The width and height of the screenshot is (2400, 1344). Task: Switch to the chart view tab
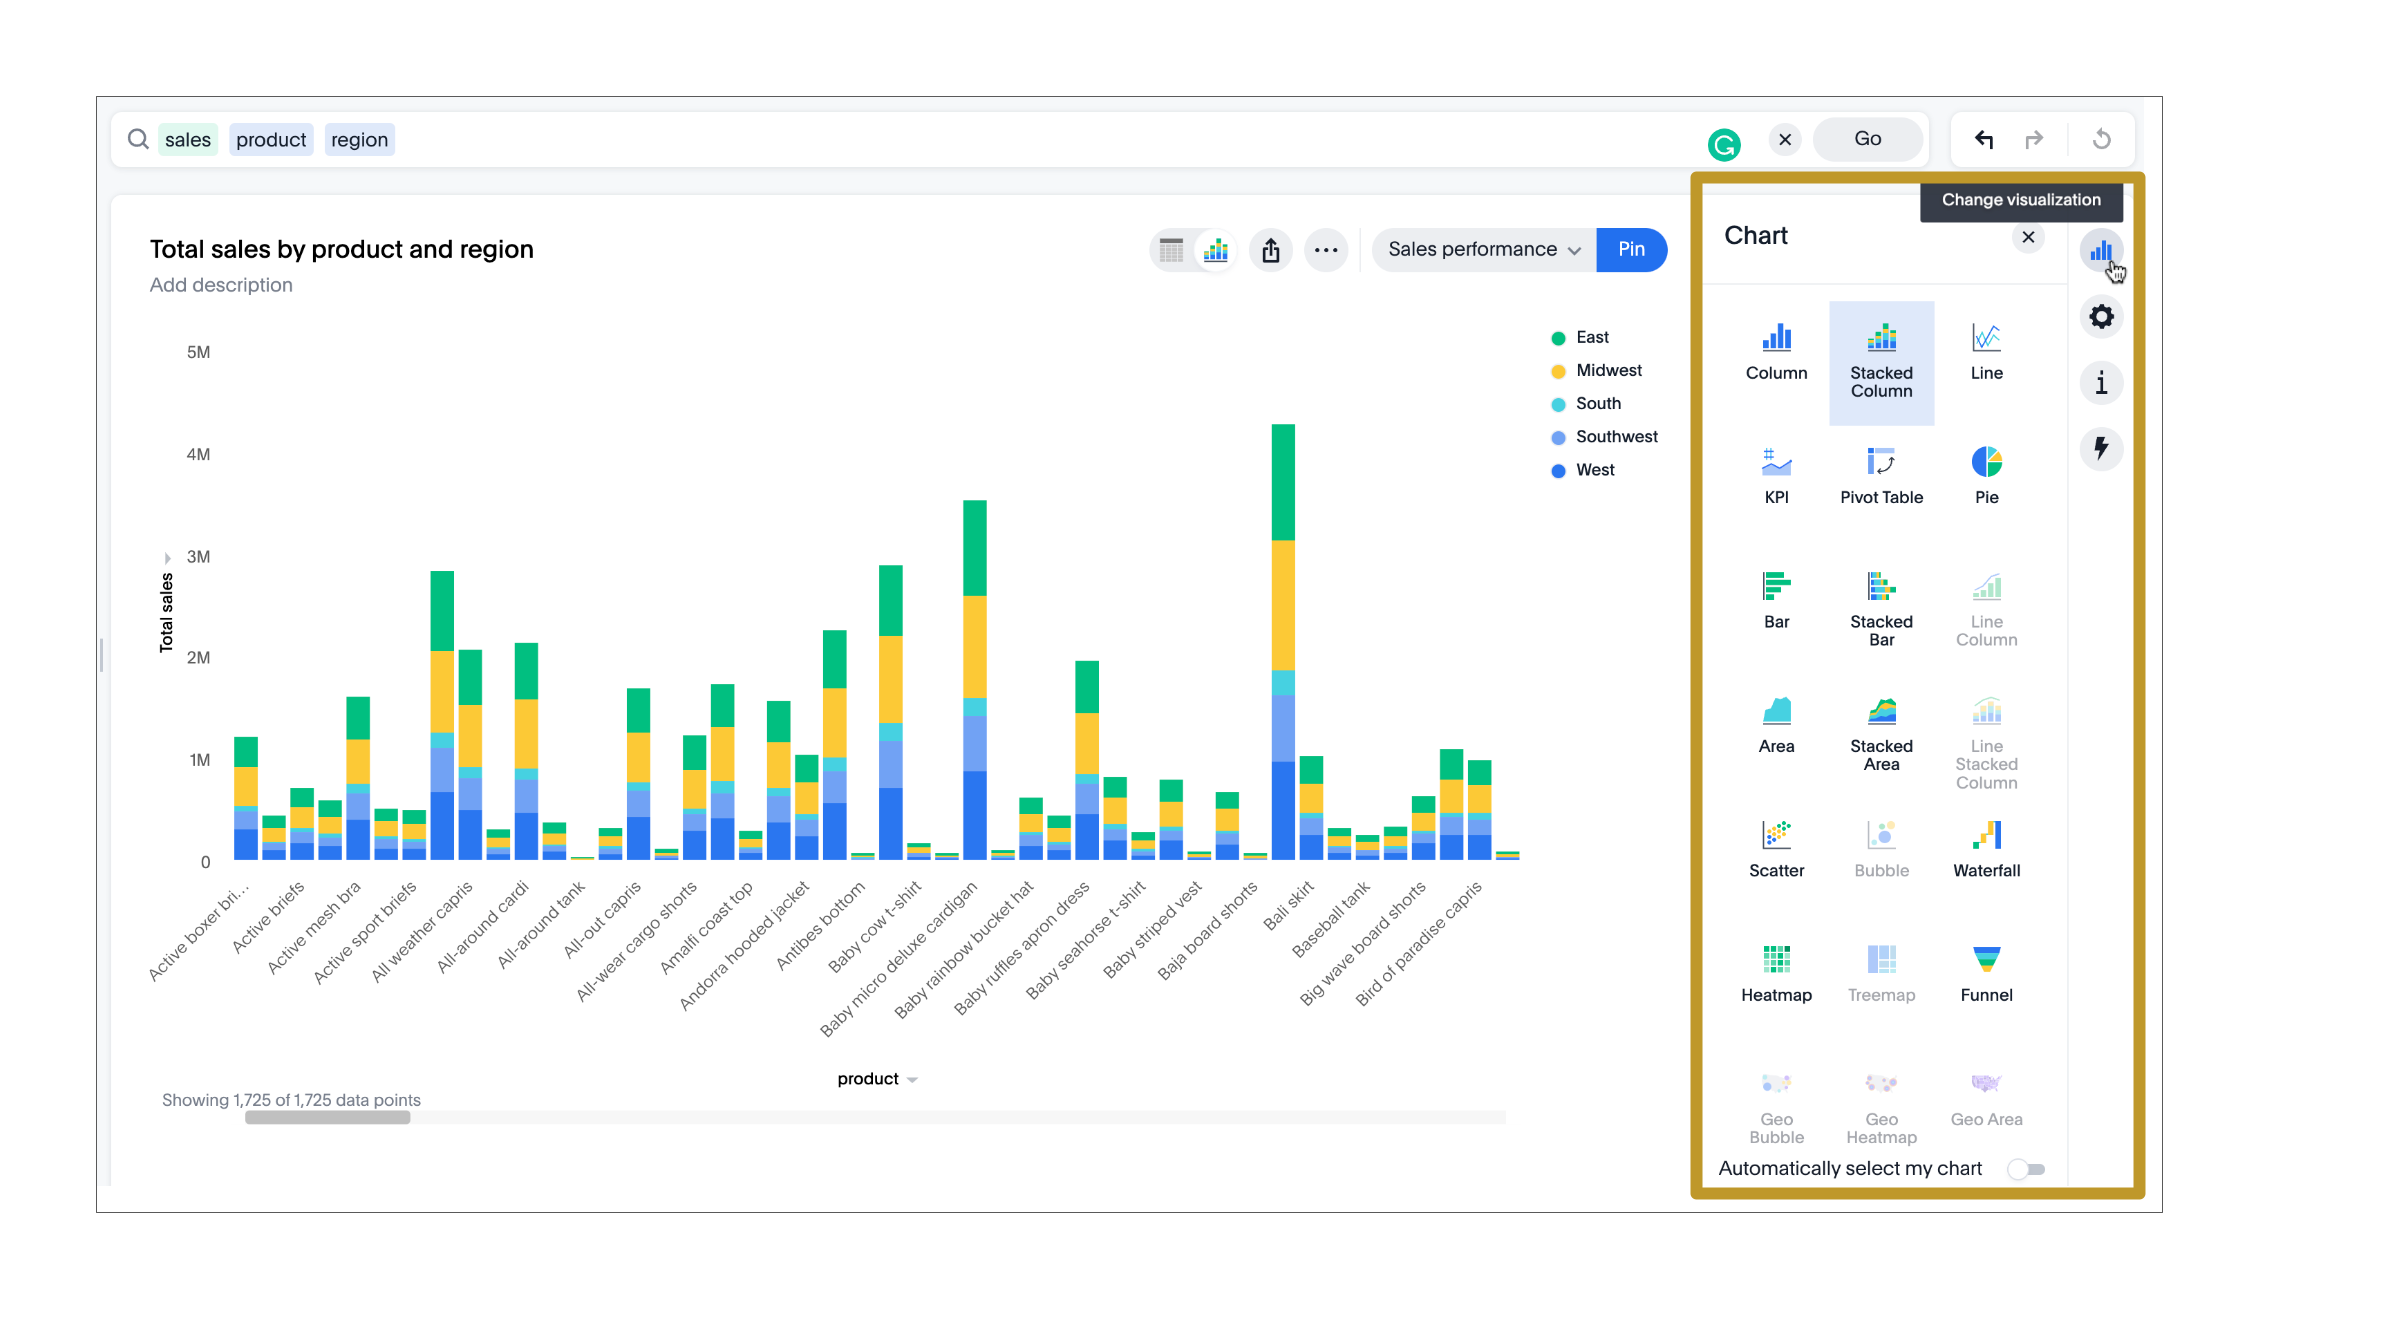[1215, 250]
